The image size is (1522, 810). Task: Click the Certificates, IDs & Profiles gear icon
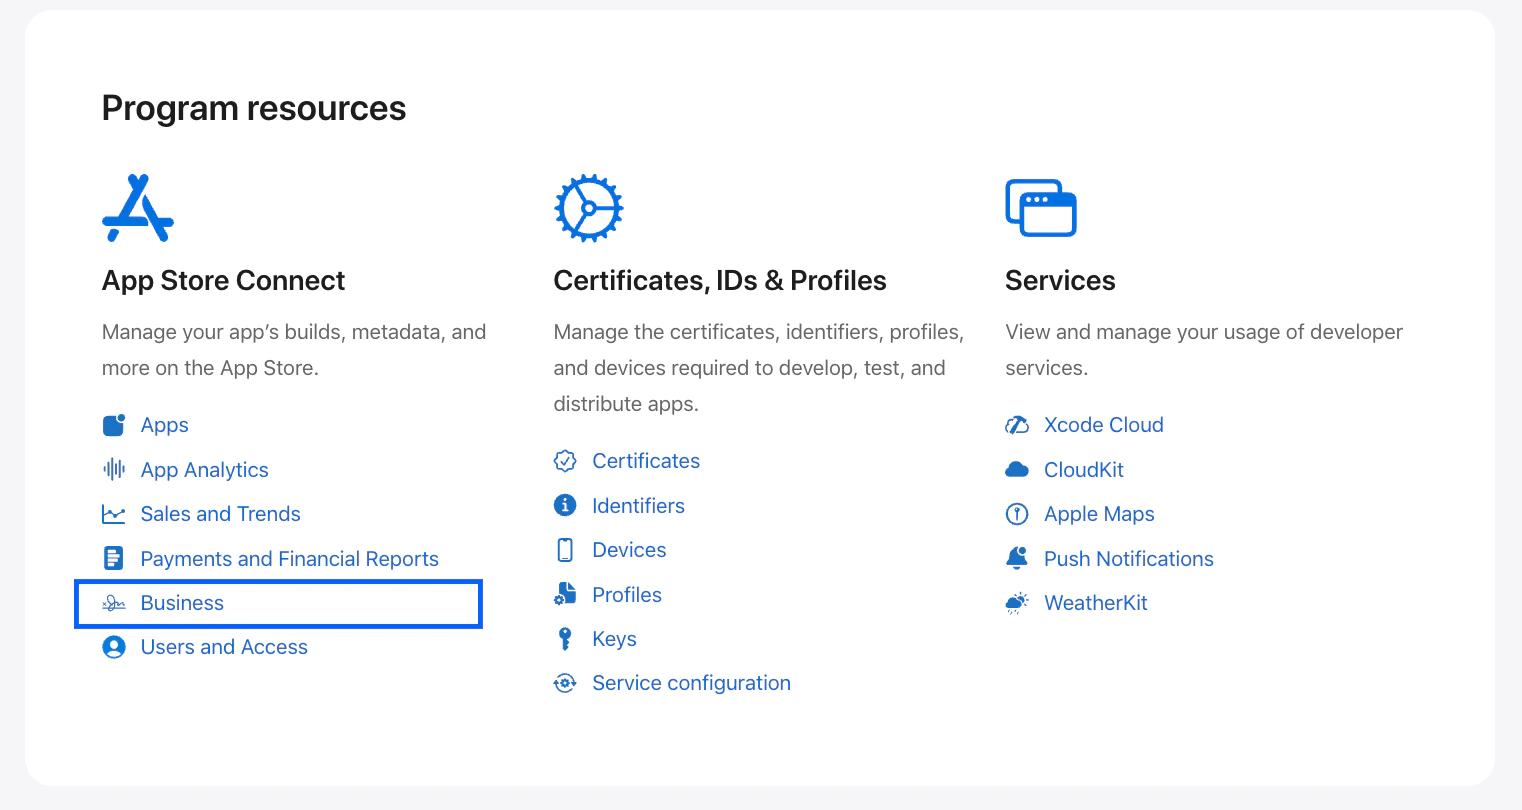pos(588,207)
